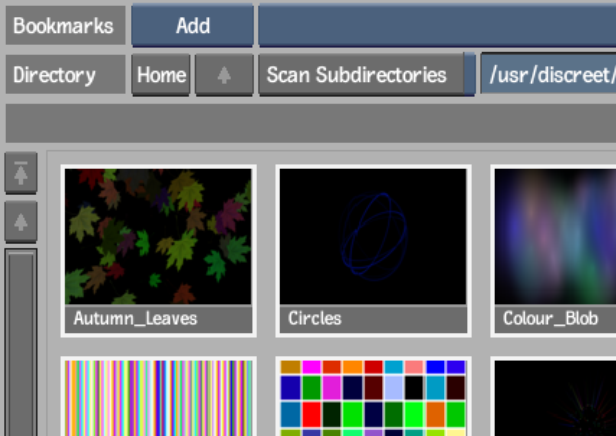
Task: Jump to top of list arrow
Action: coord(21,173)
